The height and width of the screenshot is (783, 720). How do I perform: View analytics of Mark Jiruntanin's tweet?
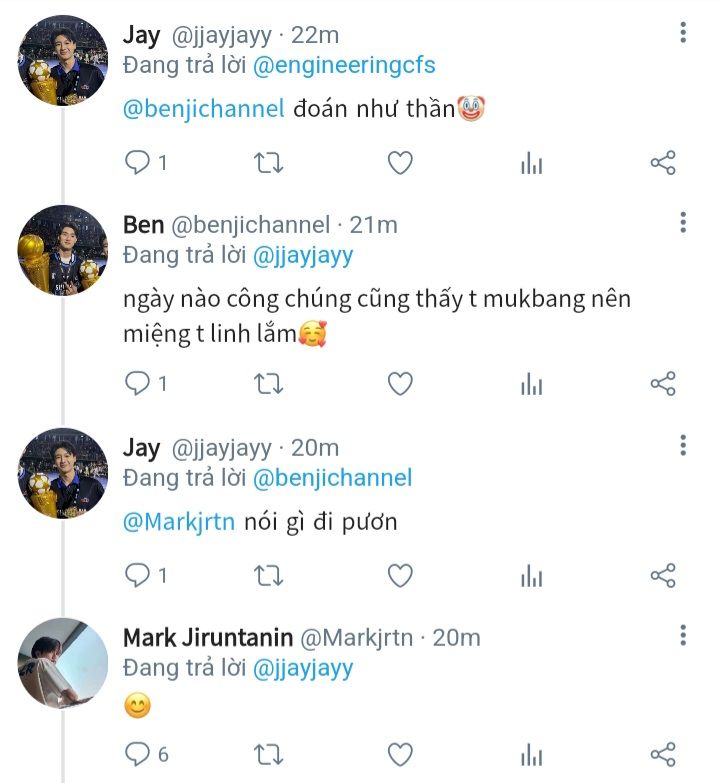tap(531, 754)
